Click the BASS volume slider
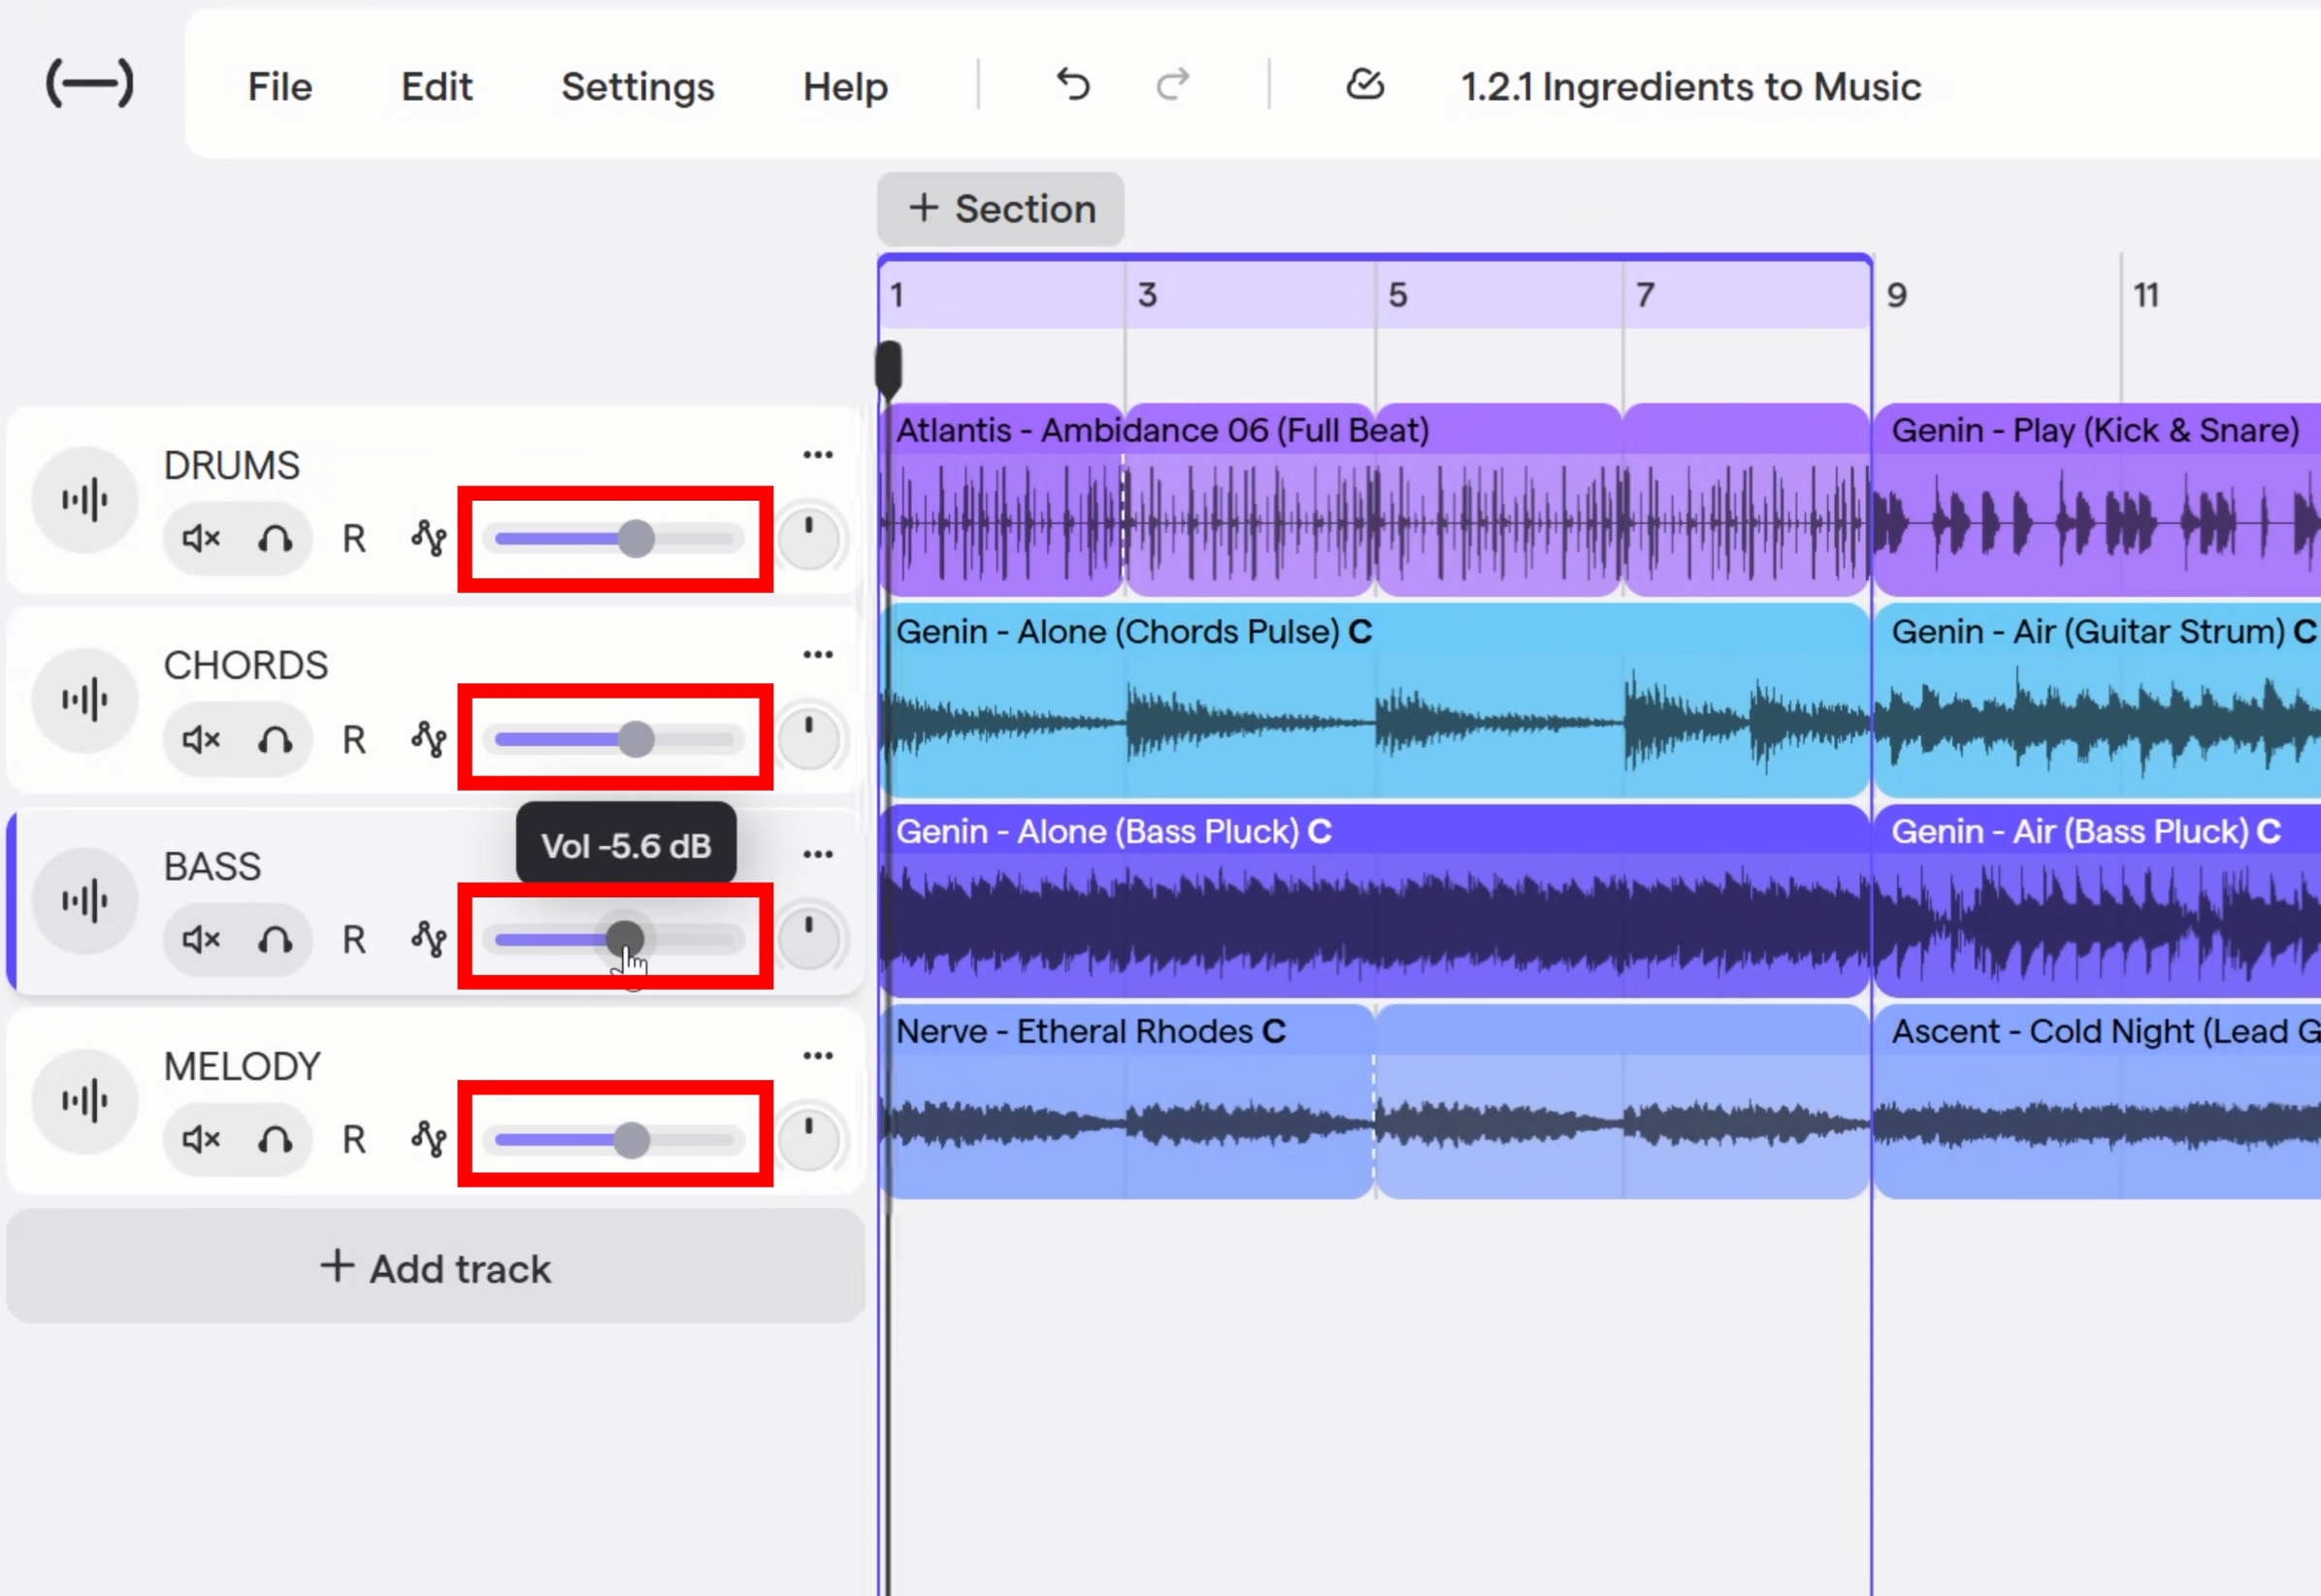 point(615,939)
